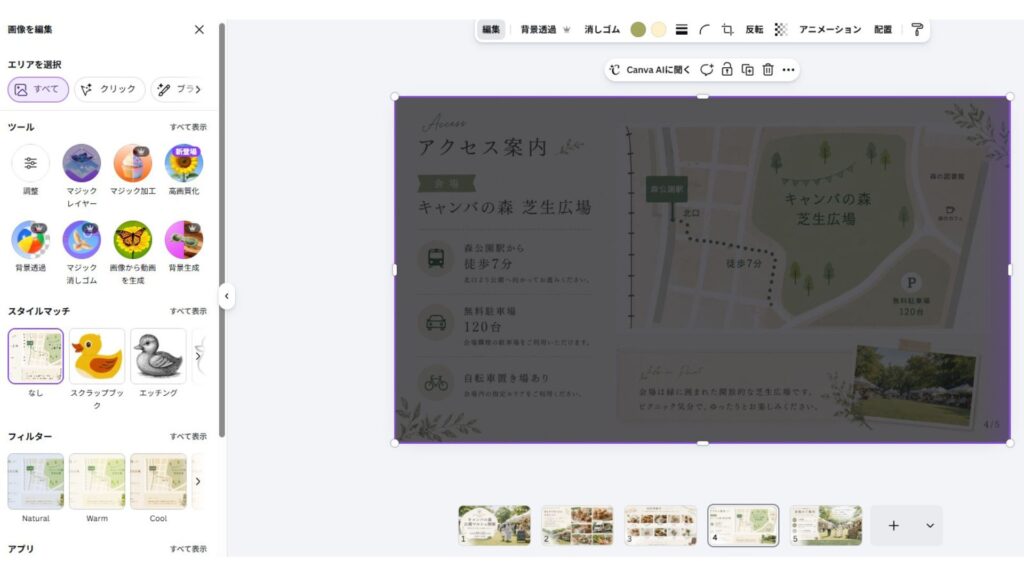Viewport: 1024px width, 576px height.
Task: Click the 編集 toolbar button
Action: tap(491, 29)
